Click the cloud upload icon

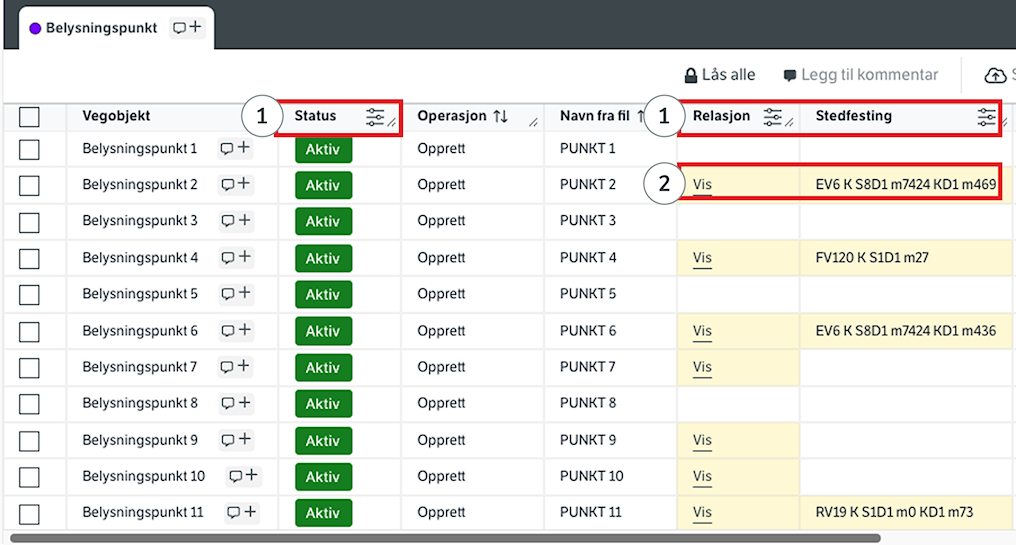[x=995, y=76]
